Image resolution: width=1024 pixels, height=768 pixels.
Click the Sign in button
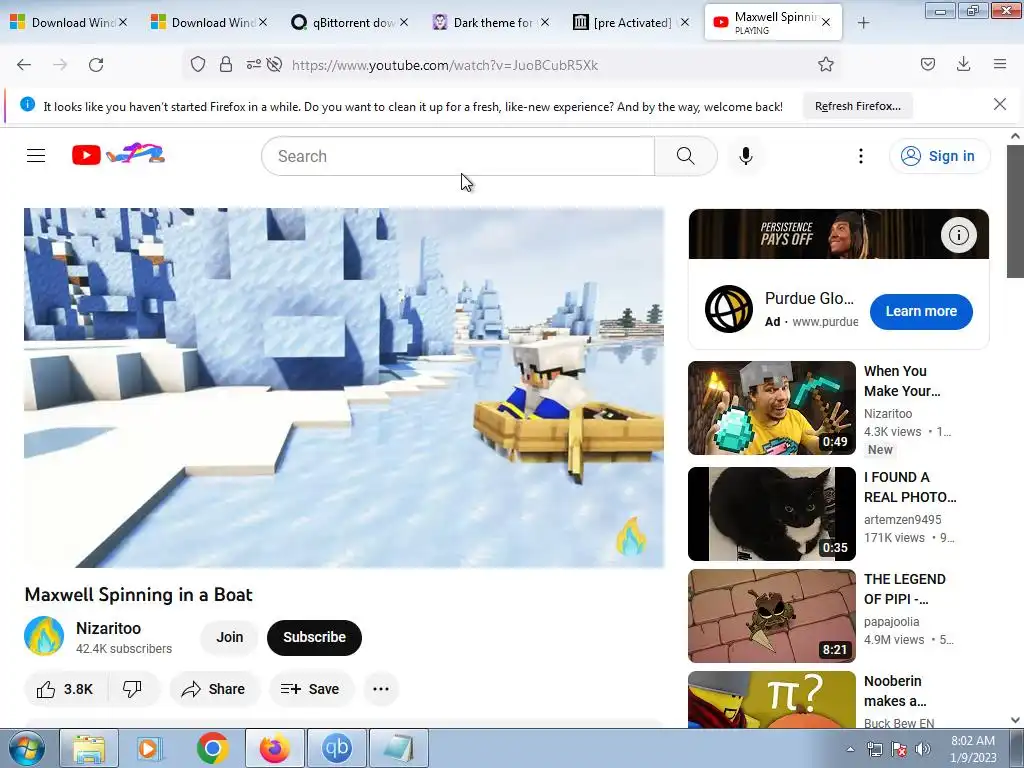tap(939, 156)
